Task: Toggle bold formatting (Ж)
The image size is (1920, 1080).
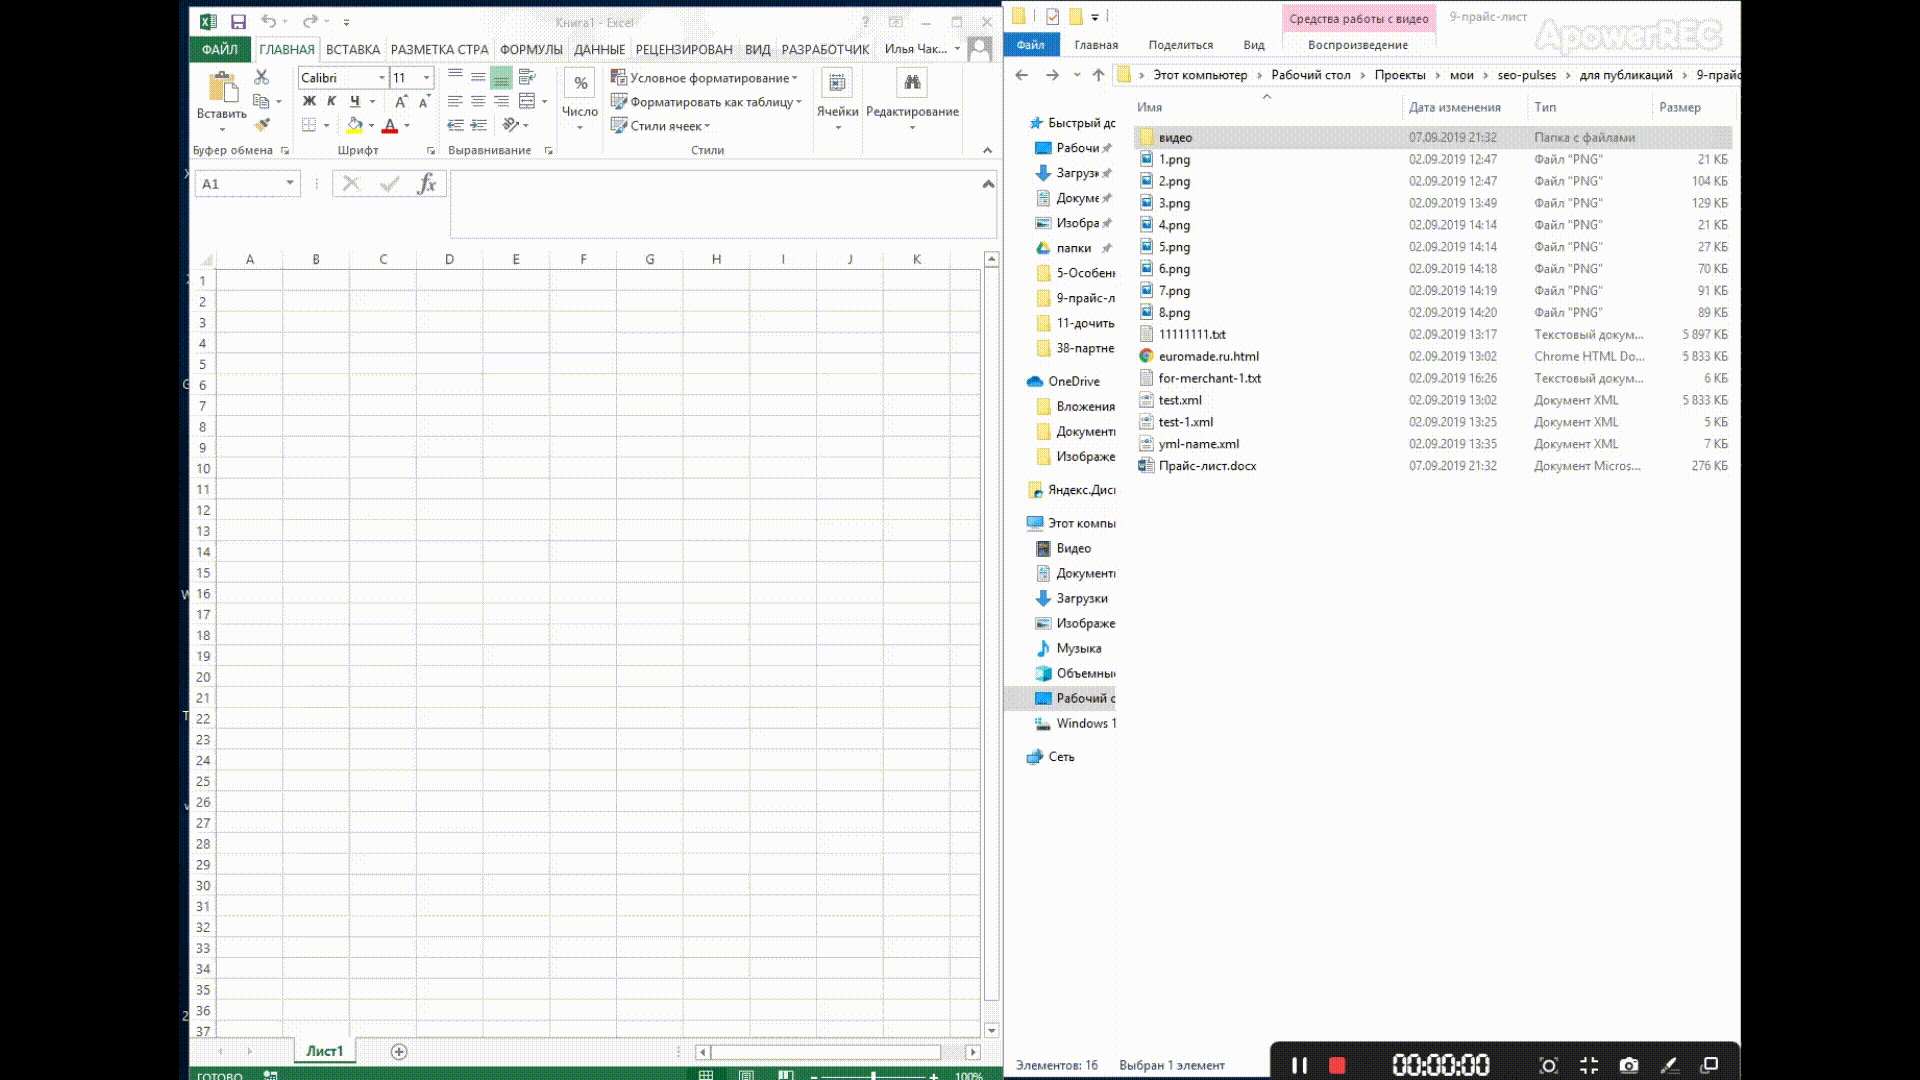Action: coord(309,101)
